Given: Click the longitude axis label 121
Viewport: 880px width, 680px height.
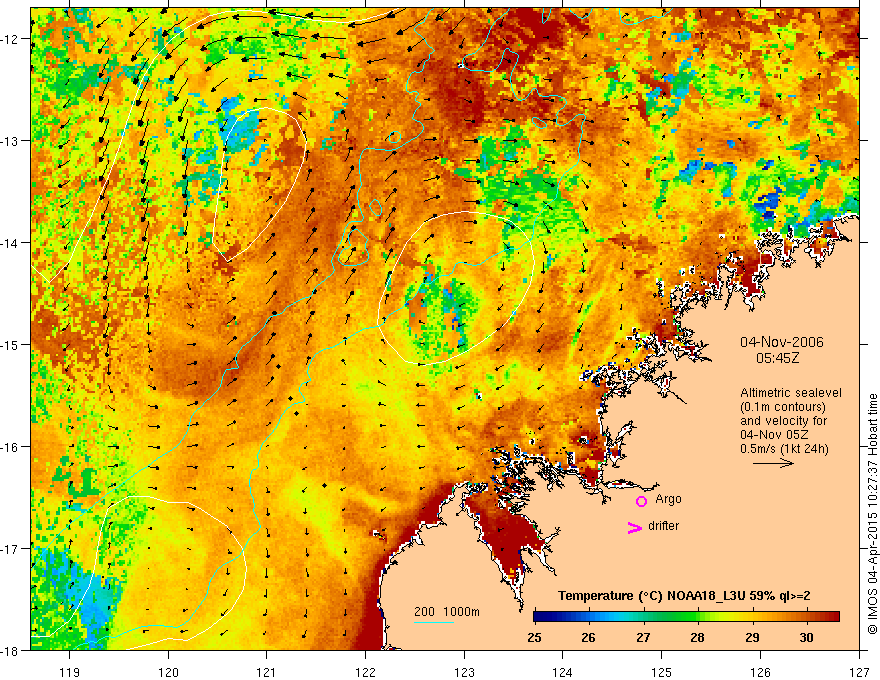Looking at the screenshot, I should click(x=267, y=672).
